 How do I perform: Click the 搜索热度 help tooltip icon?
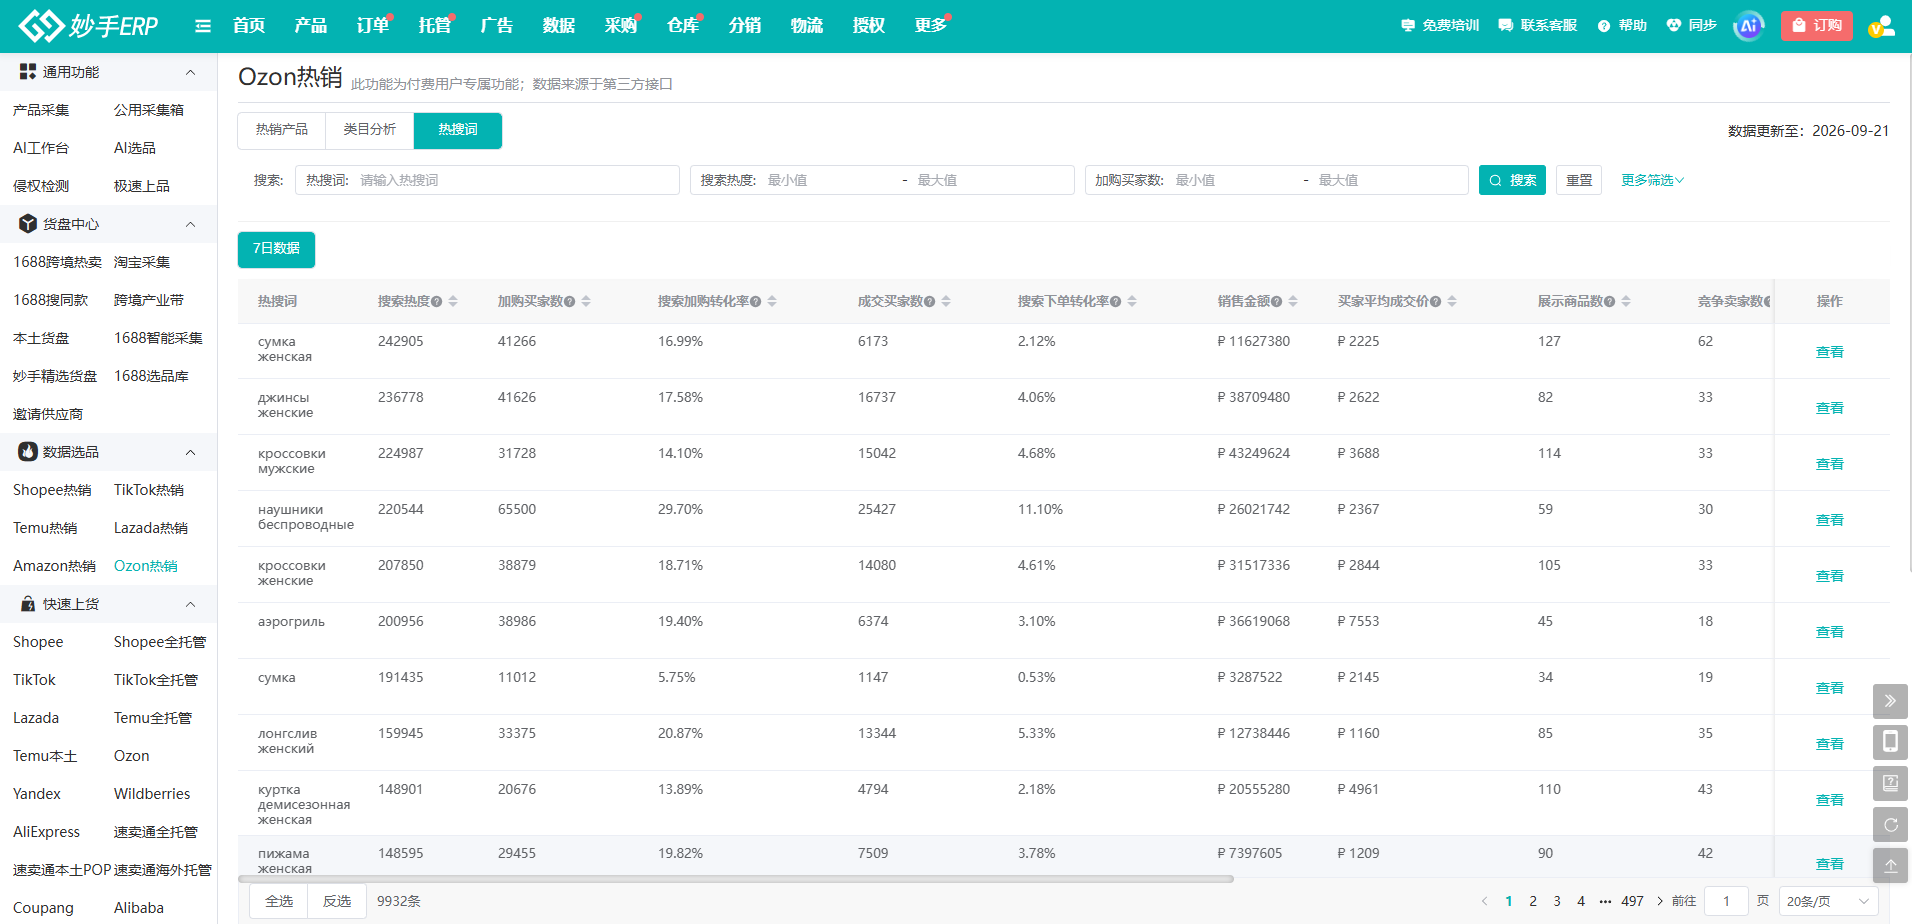[x=437, y=302]
